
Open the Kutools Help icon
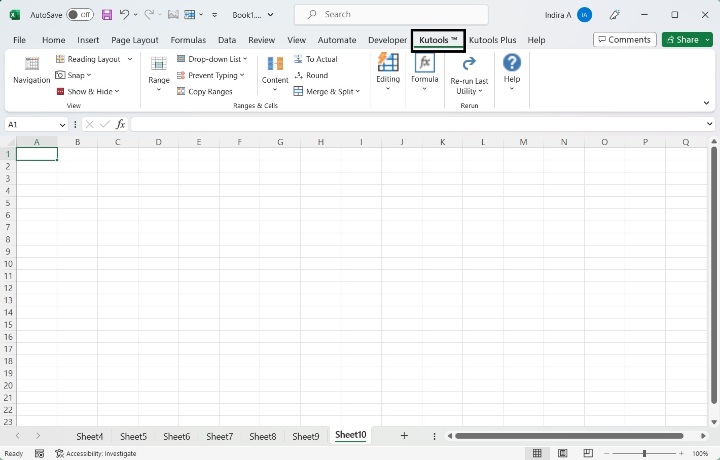pos(511,64)
